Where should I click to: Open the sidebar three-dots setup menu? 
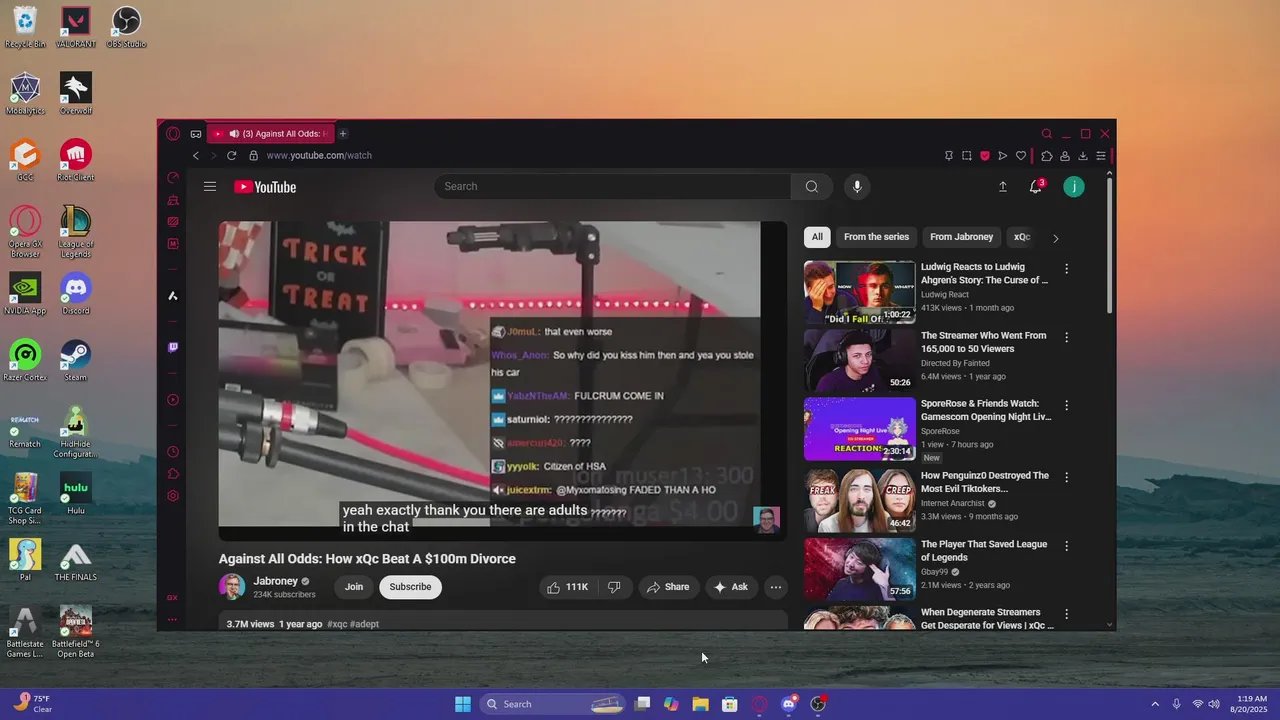pyautogui.click(x=173, y=620)
